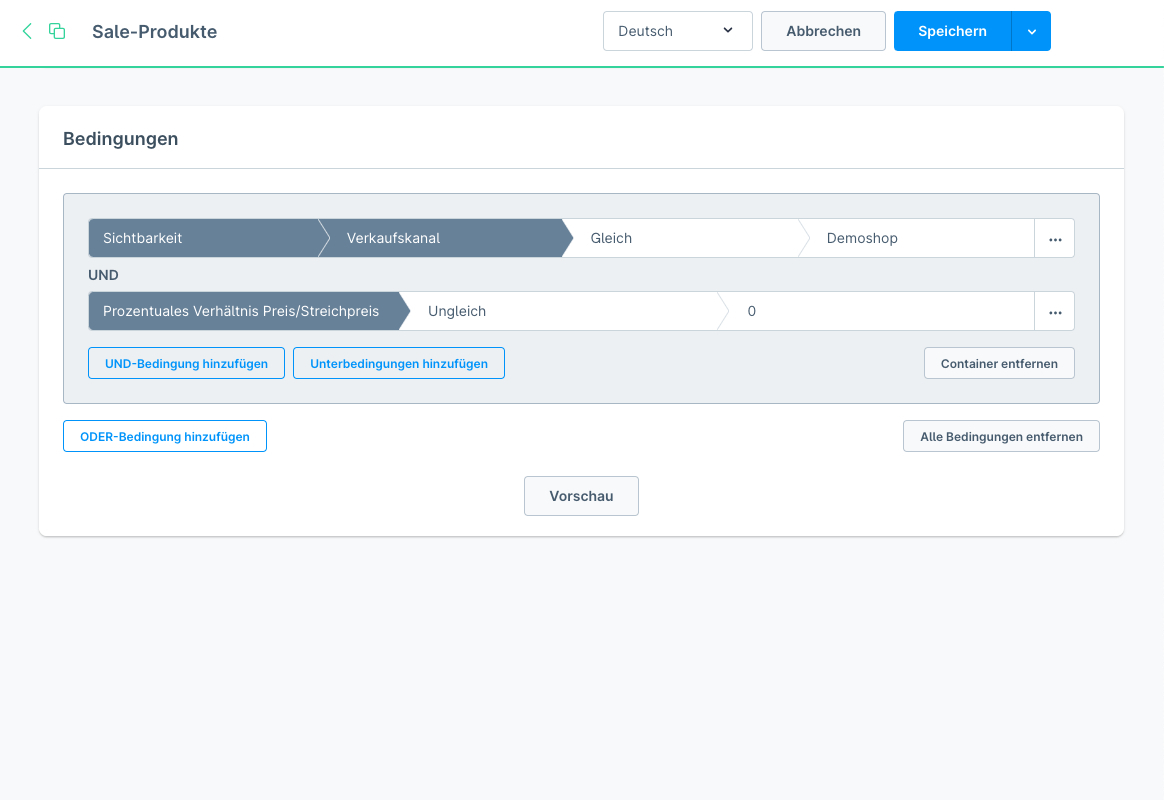This screenshot has height=800, width=1164.
Task: Click Unterbedingungen hinzufügen
Action: (x=399, y=364)
